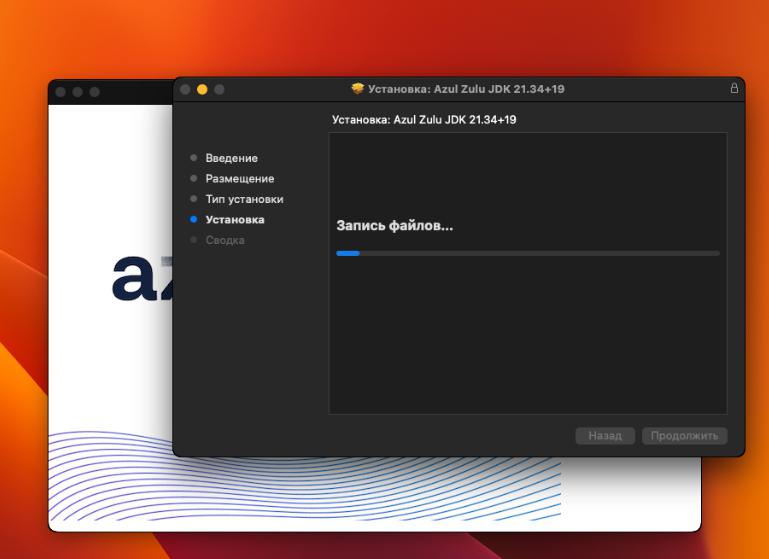Click the lock icon in installer title bar
This screenshot has height=559, width=769.
point(734,88)
